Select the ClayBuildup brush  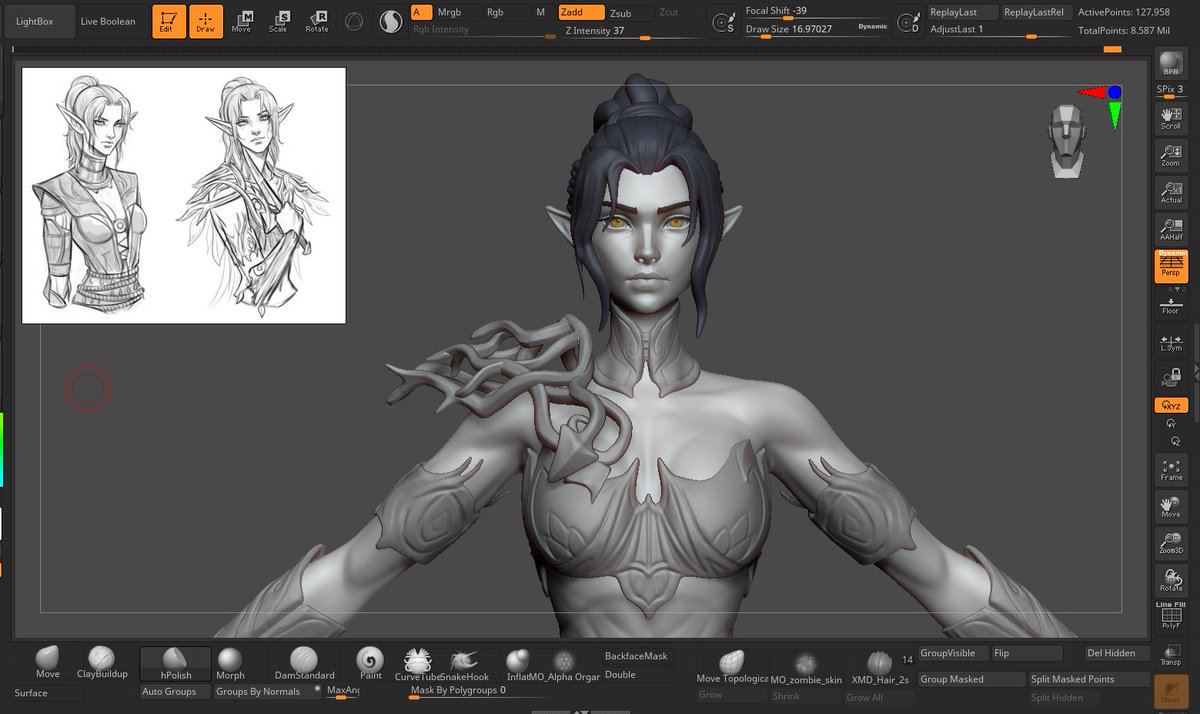pos(102,662)
